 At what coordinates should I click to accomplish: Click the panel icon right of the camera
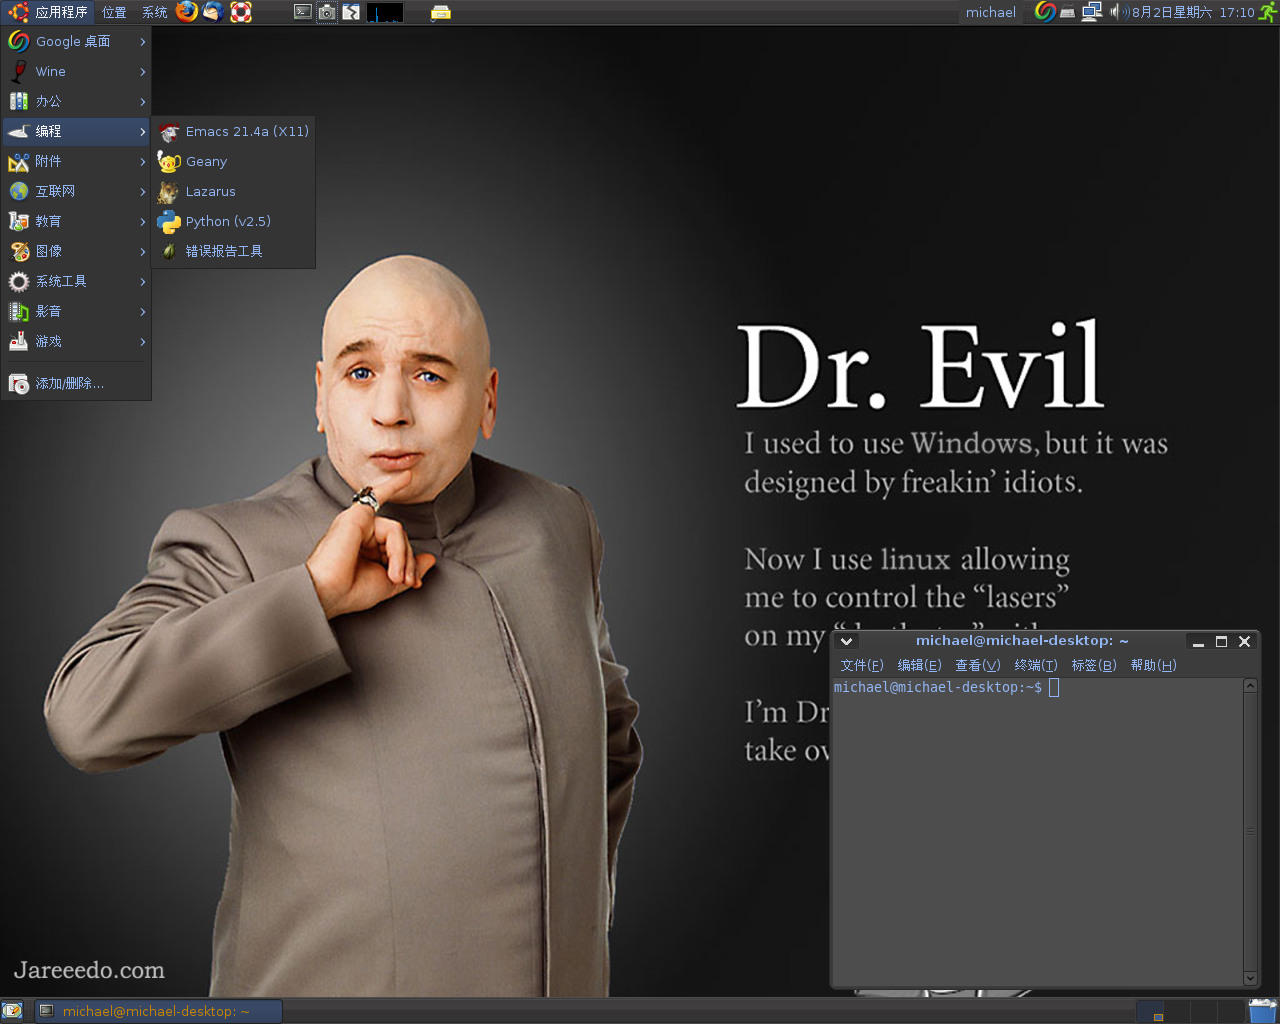point(351,12)
